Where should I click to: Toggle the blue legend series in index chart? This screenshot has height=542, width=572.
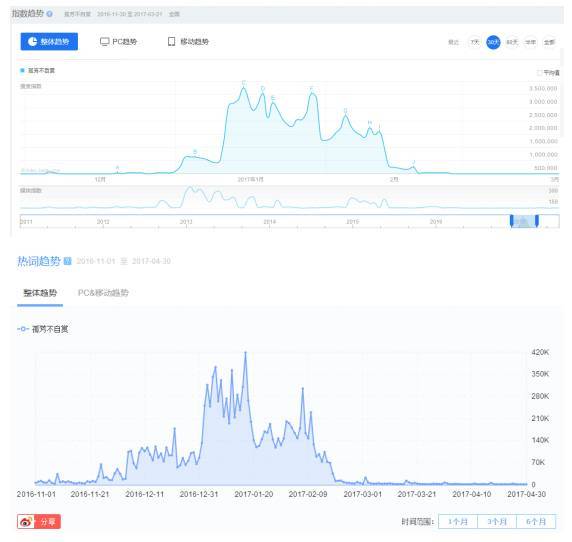pos(38,70)
